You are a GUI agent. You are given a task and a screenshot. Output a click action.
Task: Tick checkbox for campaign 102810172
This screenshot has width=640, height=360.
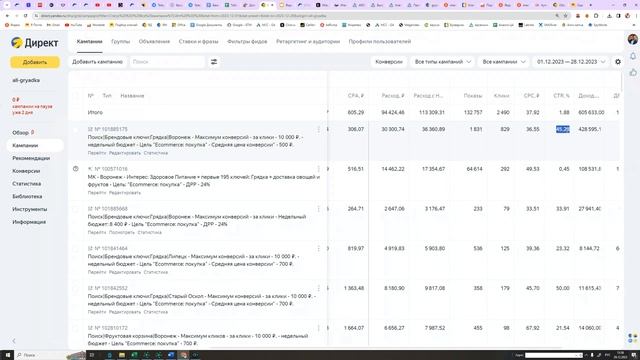tap(76, 328)
